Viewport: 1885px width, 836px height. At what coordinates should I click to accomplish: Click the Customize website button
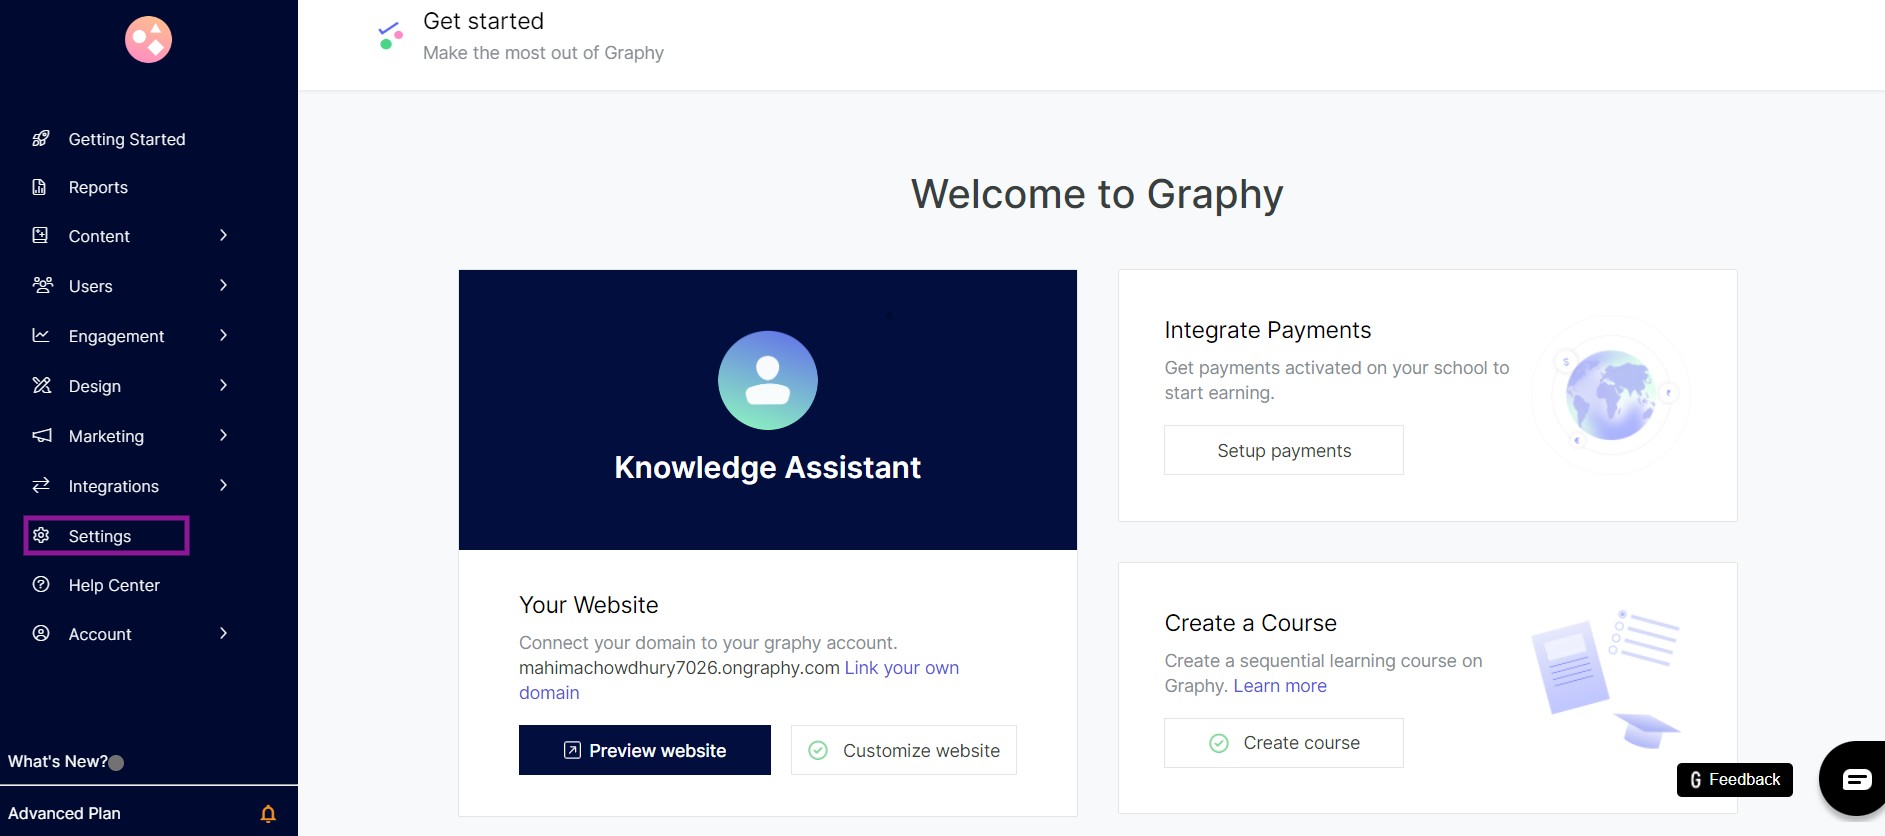(904, 750)
